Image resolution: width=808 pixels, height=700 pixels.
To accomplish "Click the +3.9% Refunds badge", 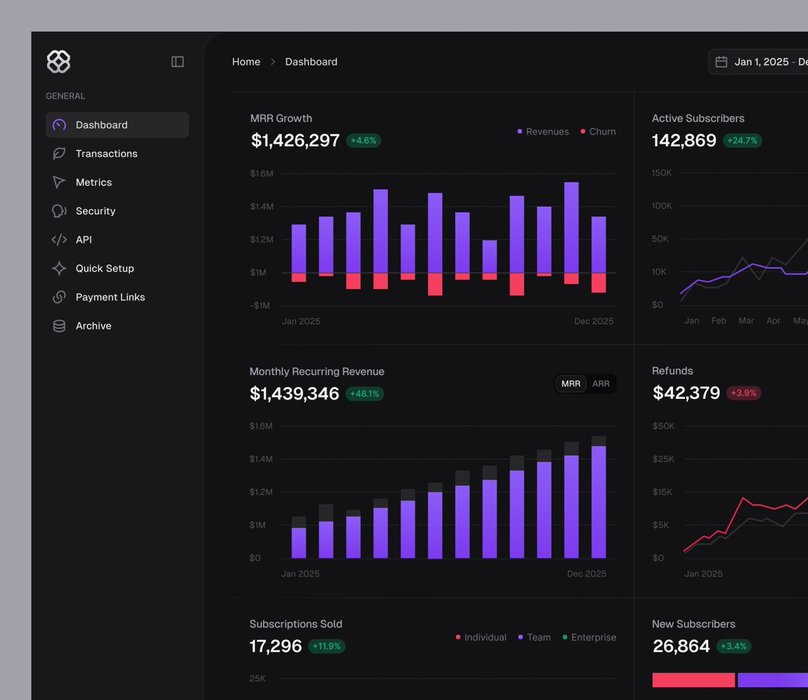I will (744, 393).
